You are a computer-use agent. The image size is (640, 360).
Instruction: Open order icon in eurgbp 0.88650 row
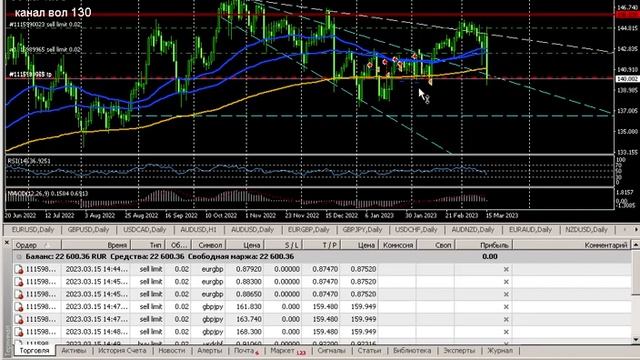coord(19,294)
